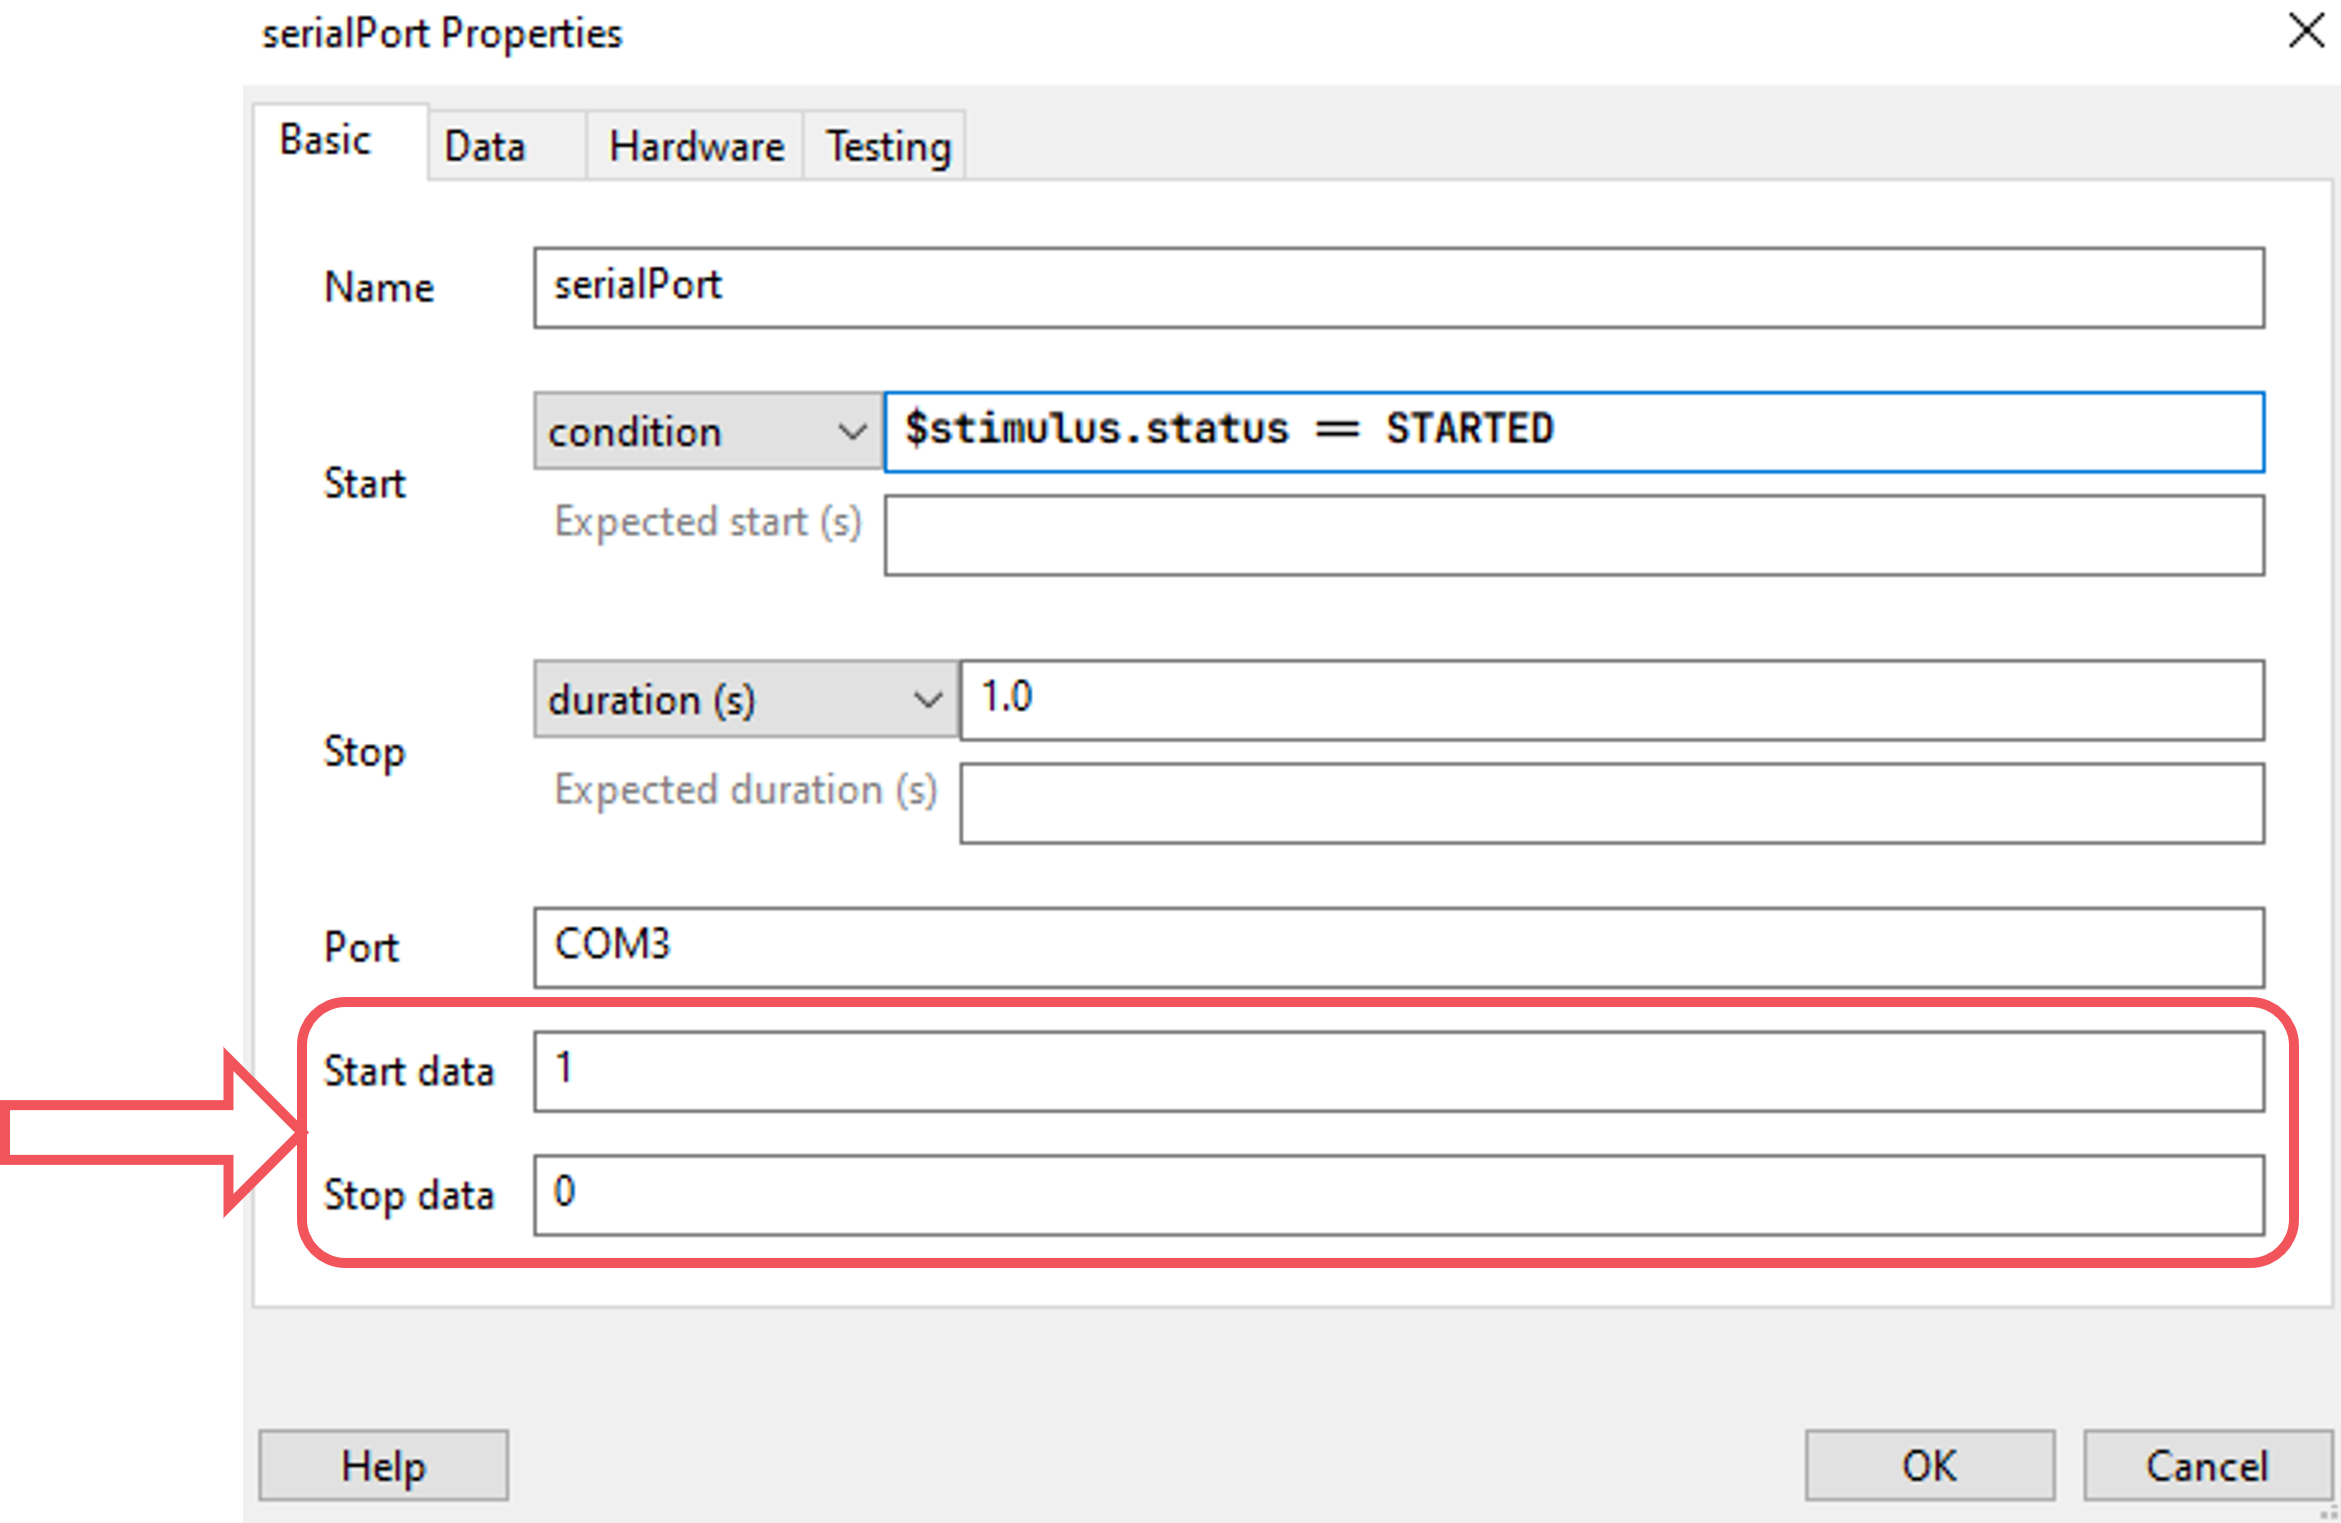Open the Hardware tab
The height and width of the screenshot is (1523, 2341).
pyautogui.click(x=695, y=147)
